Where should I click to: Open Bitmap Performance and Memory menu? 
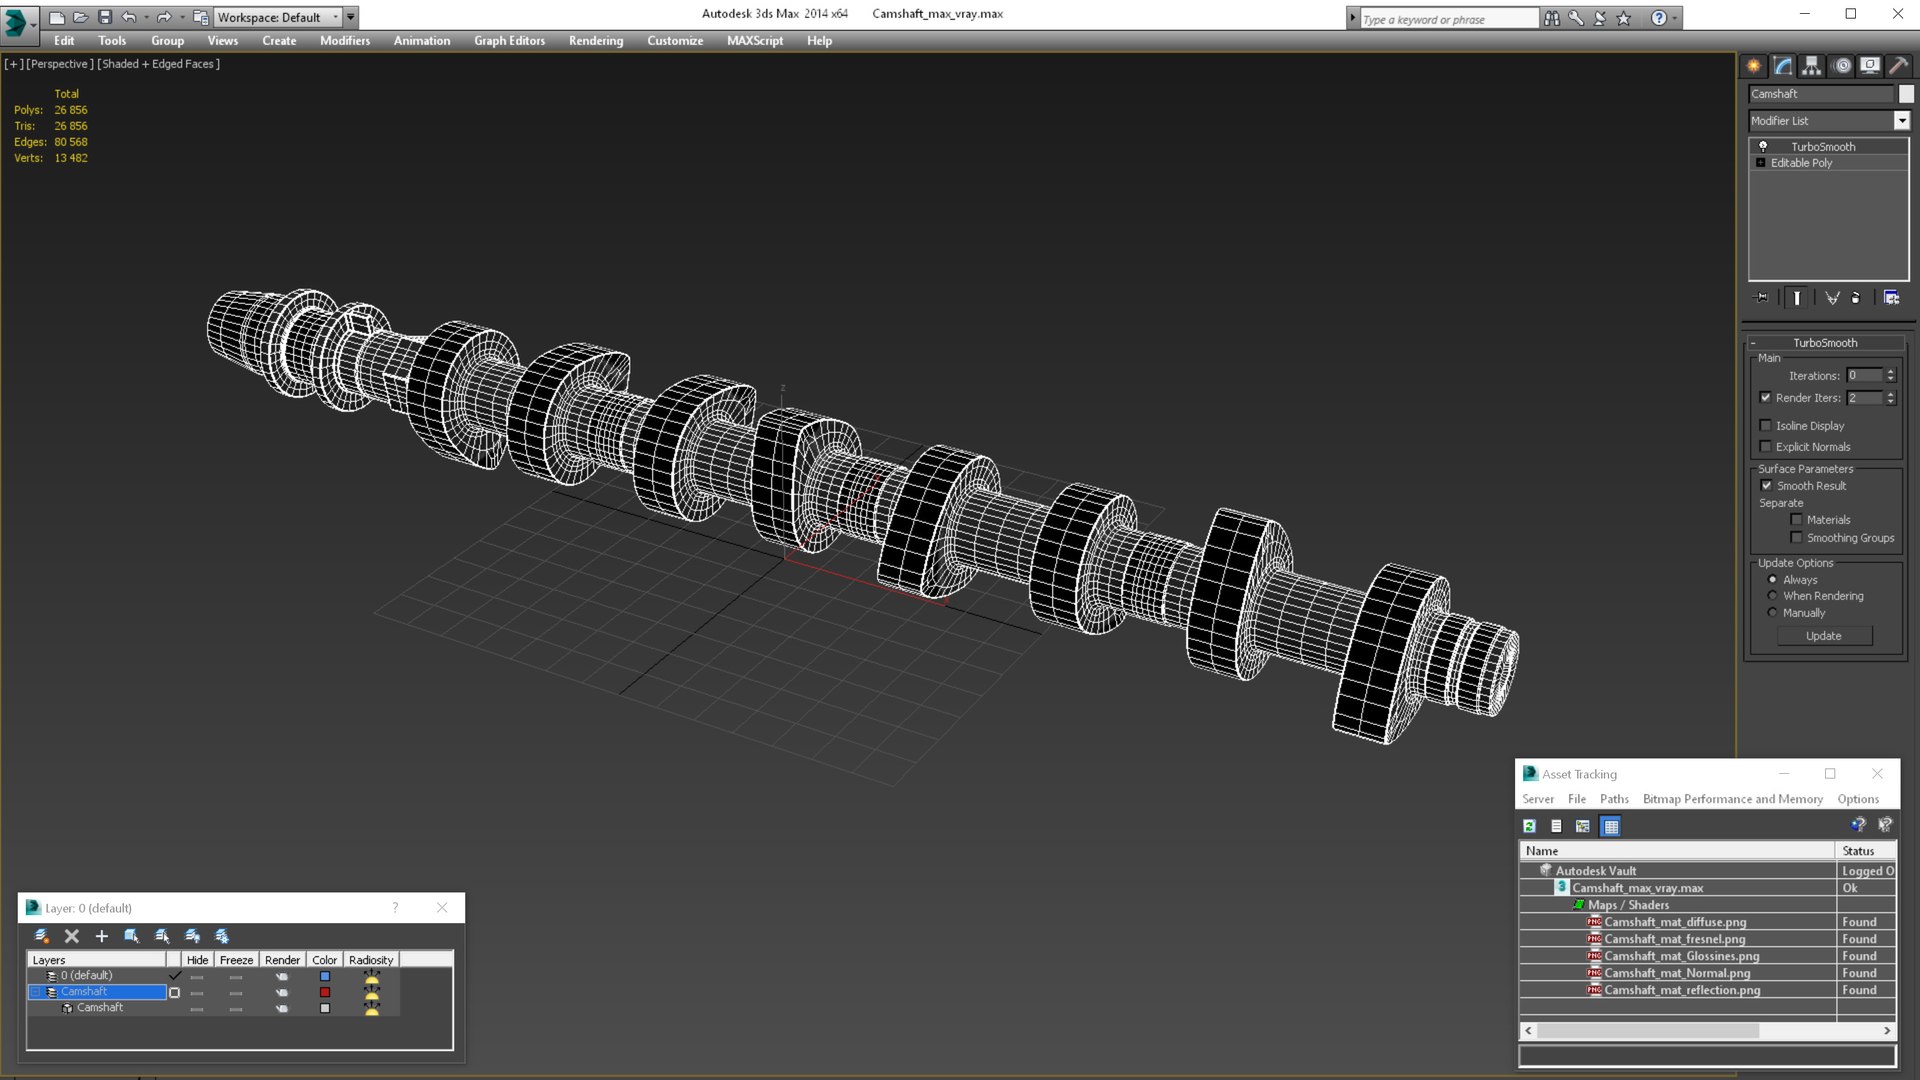pos(1732,799)
